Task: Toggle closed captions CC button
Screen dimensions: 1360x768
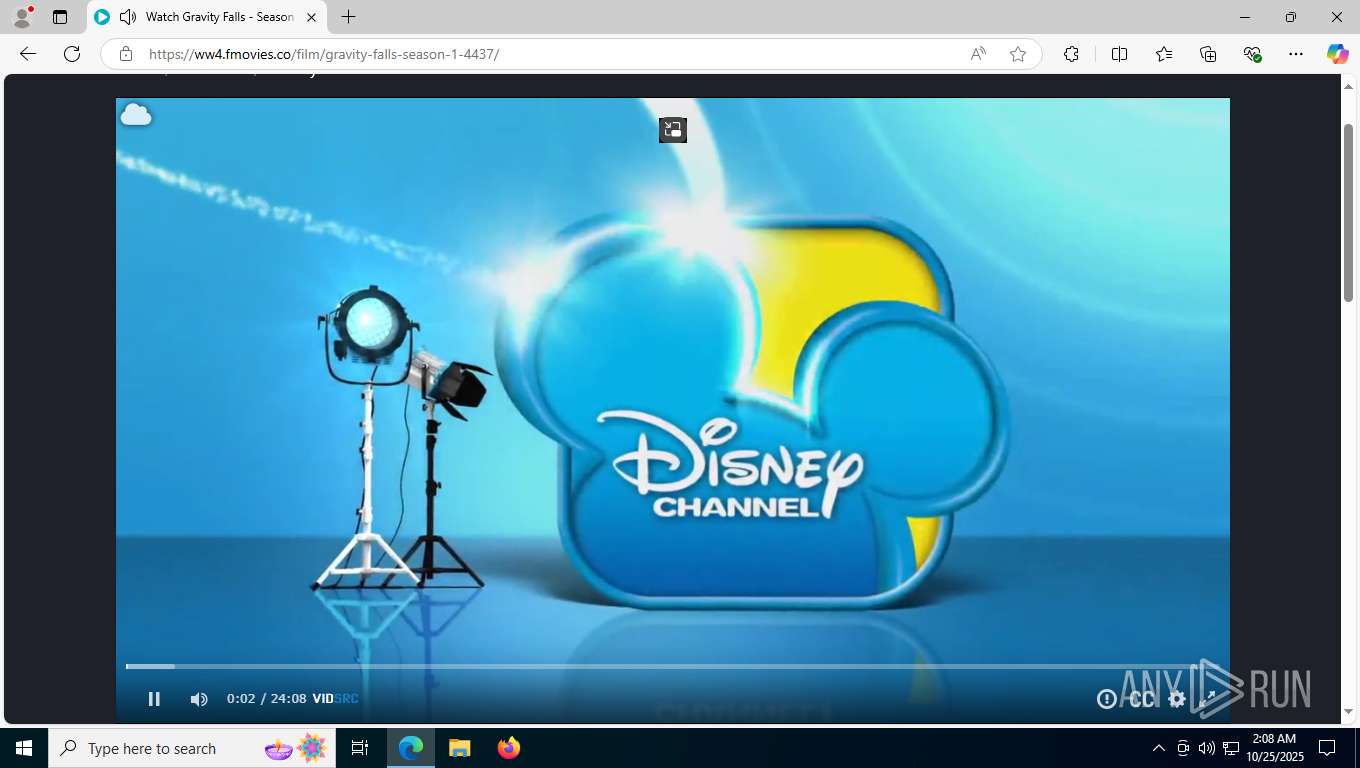Action: (x=1141, y=699)
